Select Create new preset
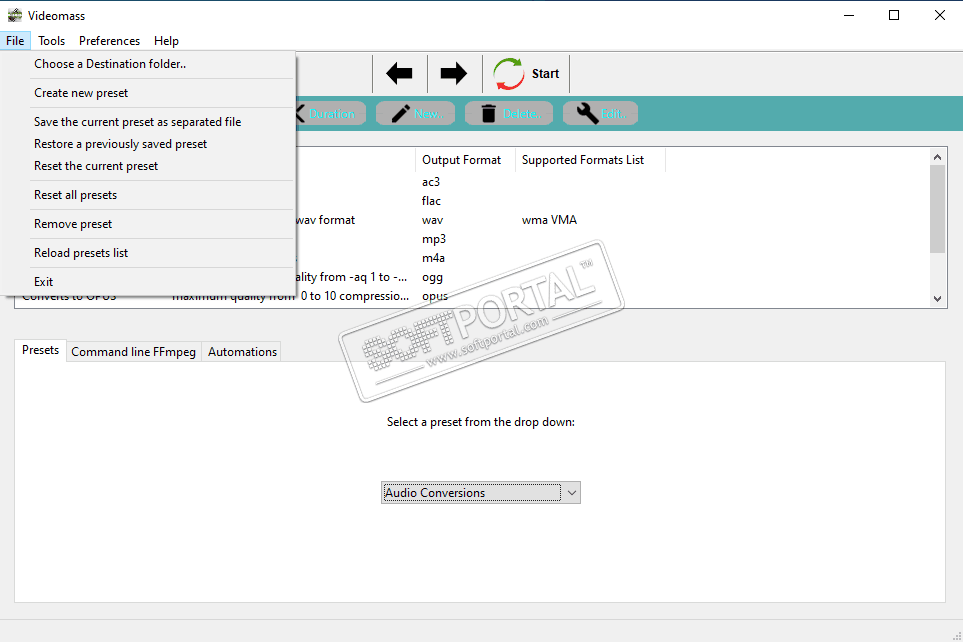This screenshot has height=642, width=963. point(148,93)
